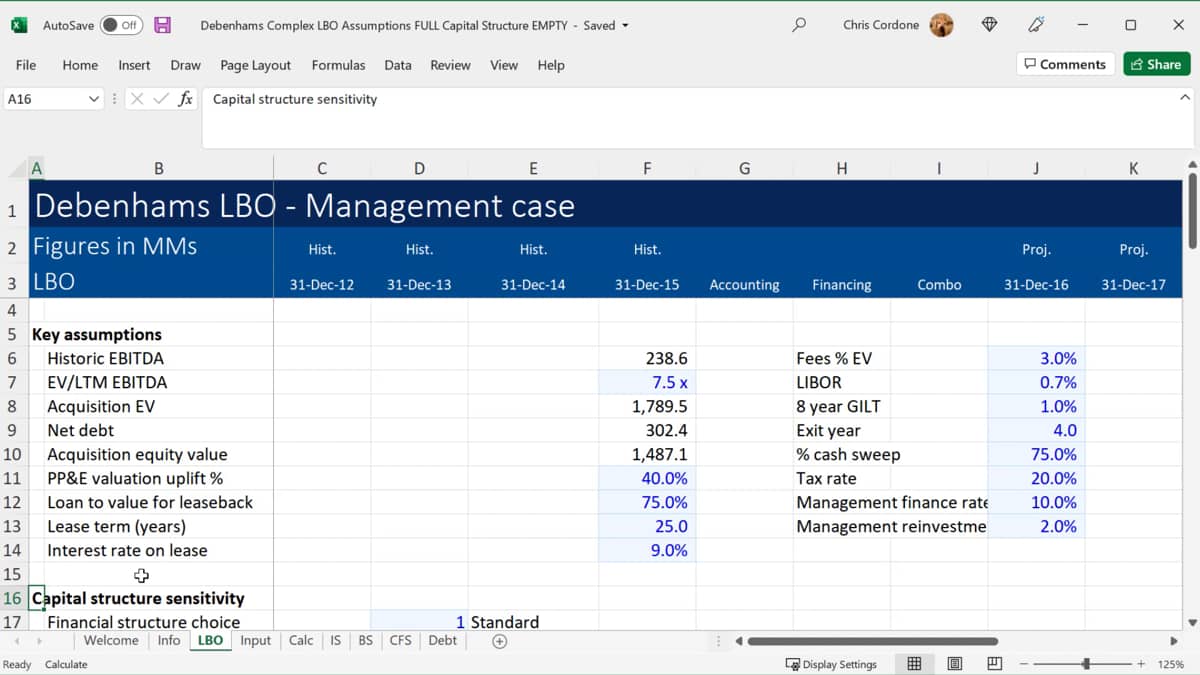Click the horizontal scrollbar thumb
The width and height of the screenshot is (1200, 675).
coord(872,641)
